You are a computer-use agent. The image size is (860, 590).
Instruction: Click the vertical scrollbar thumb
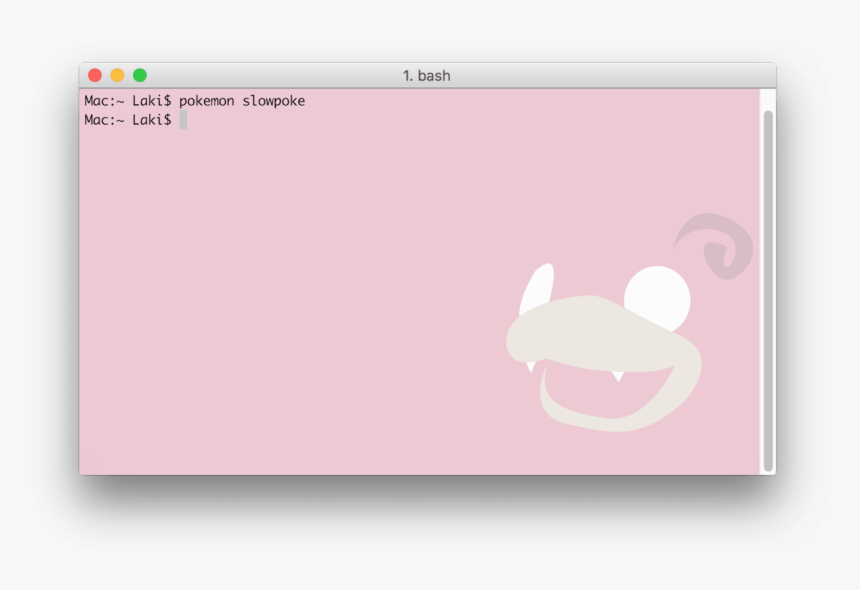tap(768, 291)
